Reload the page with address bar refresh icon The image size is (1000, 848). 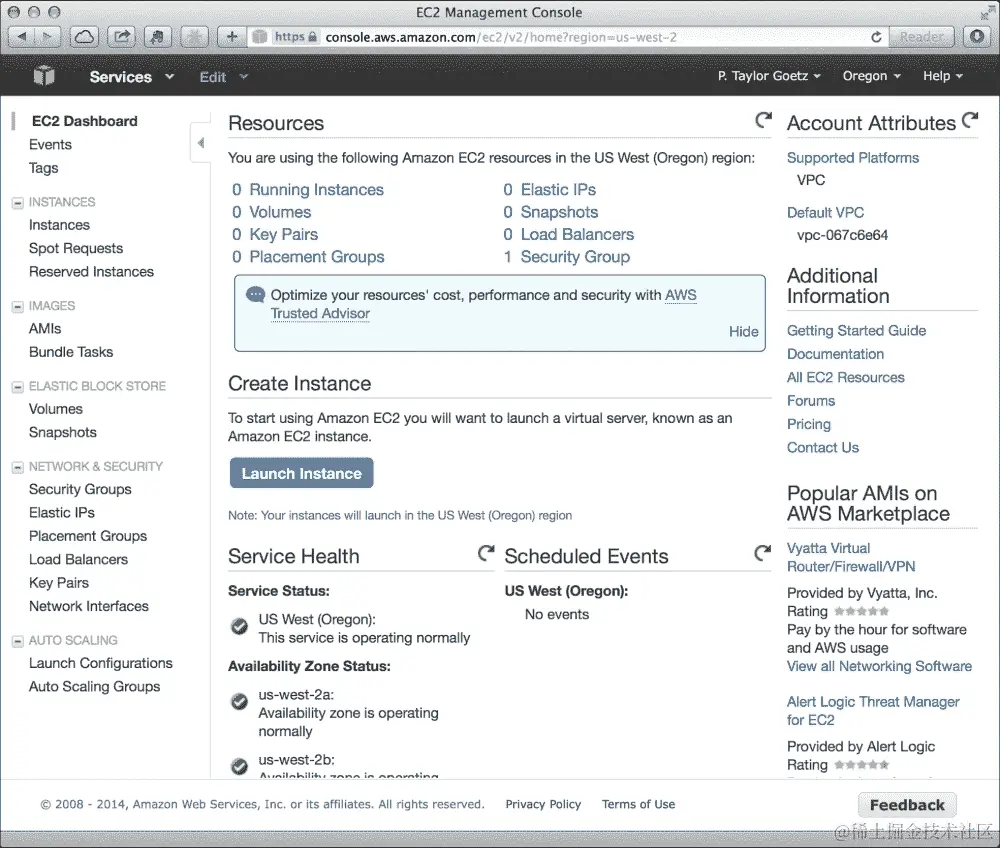pos(876,37)
